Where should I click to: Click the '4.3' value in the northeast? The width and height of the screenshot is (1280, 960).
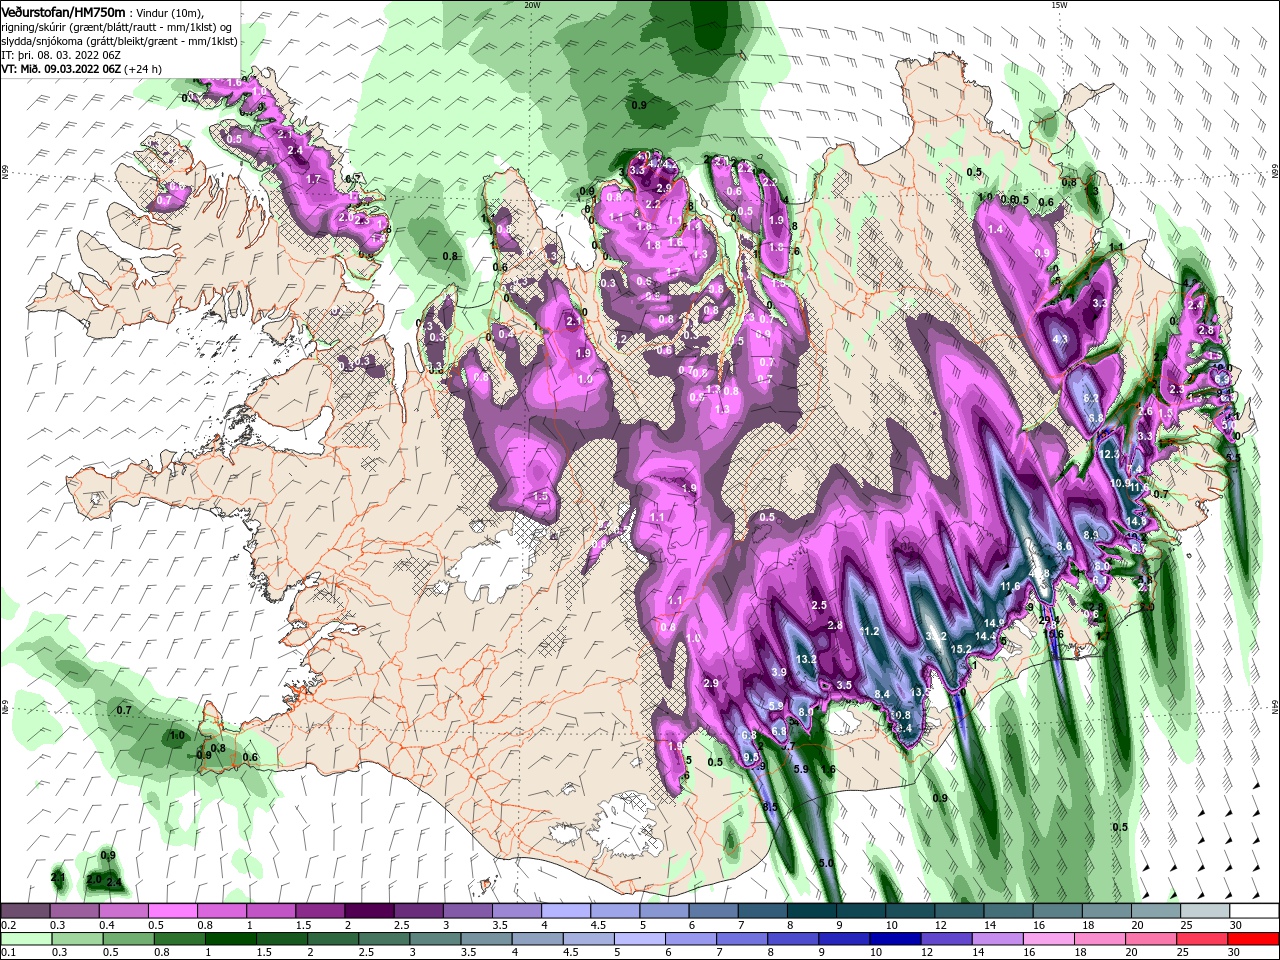click(x=1061, y=340)
